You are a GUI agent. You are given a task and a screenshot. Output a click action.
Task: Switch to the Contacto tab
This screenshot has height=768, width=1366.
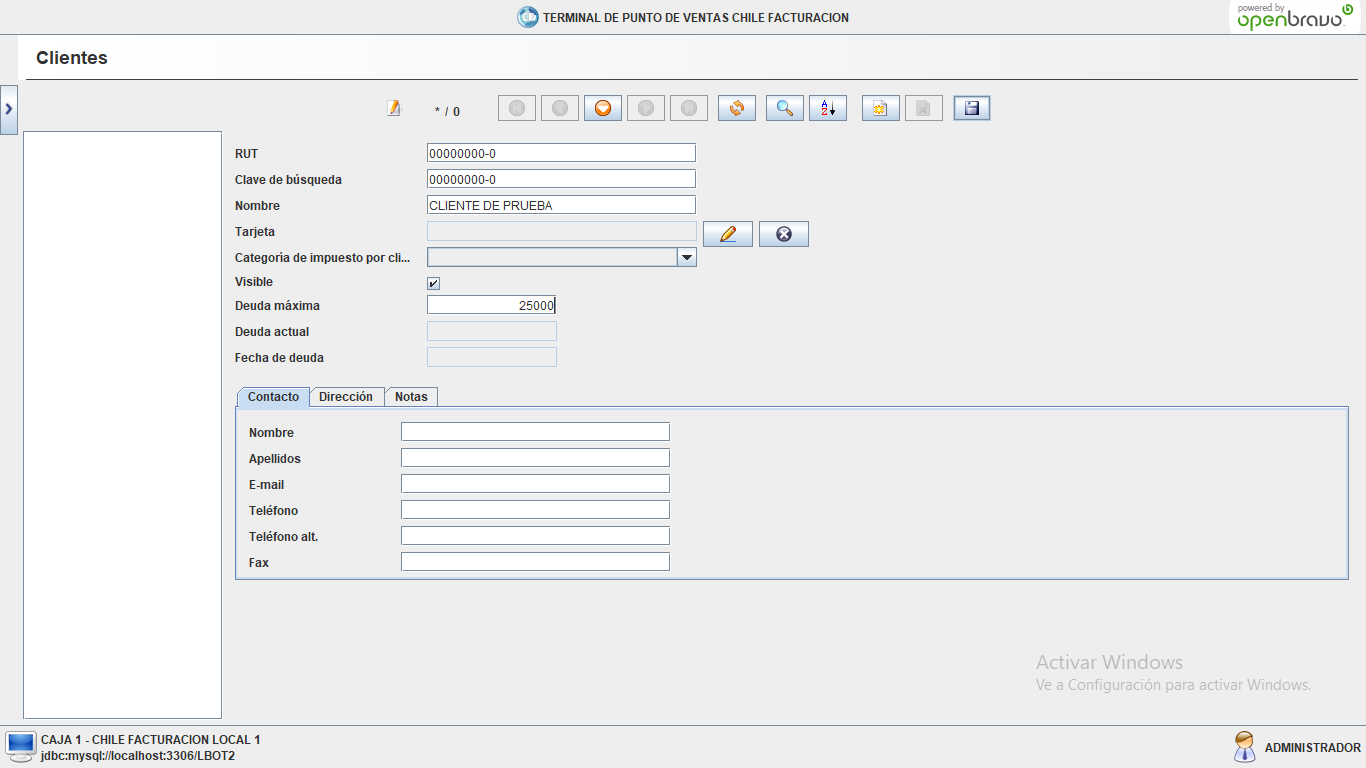click(x=273, y=397)
